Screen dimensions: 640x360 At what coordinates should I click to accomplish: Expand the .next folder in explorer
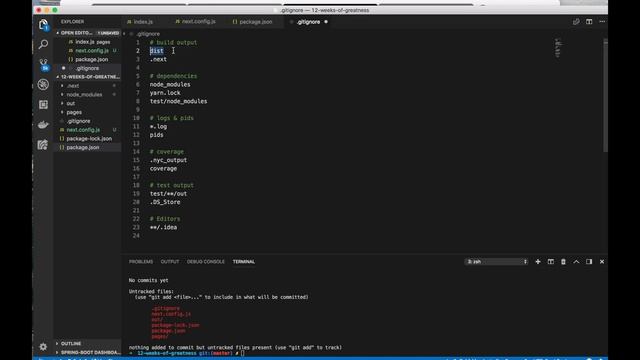tap(73, 86)
